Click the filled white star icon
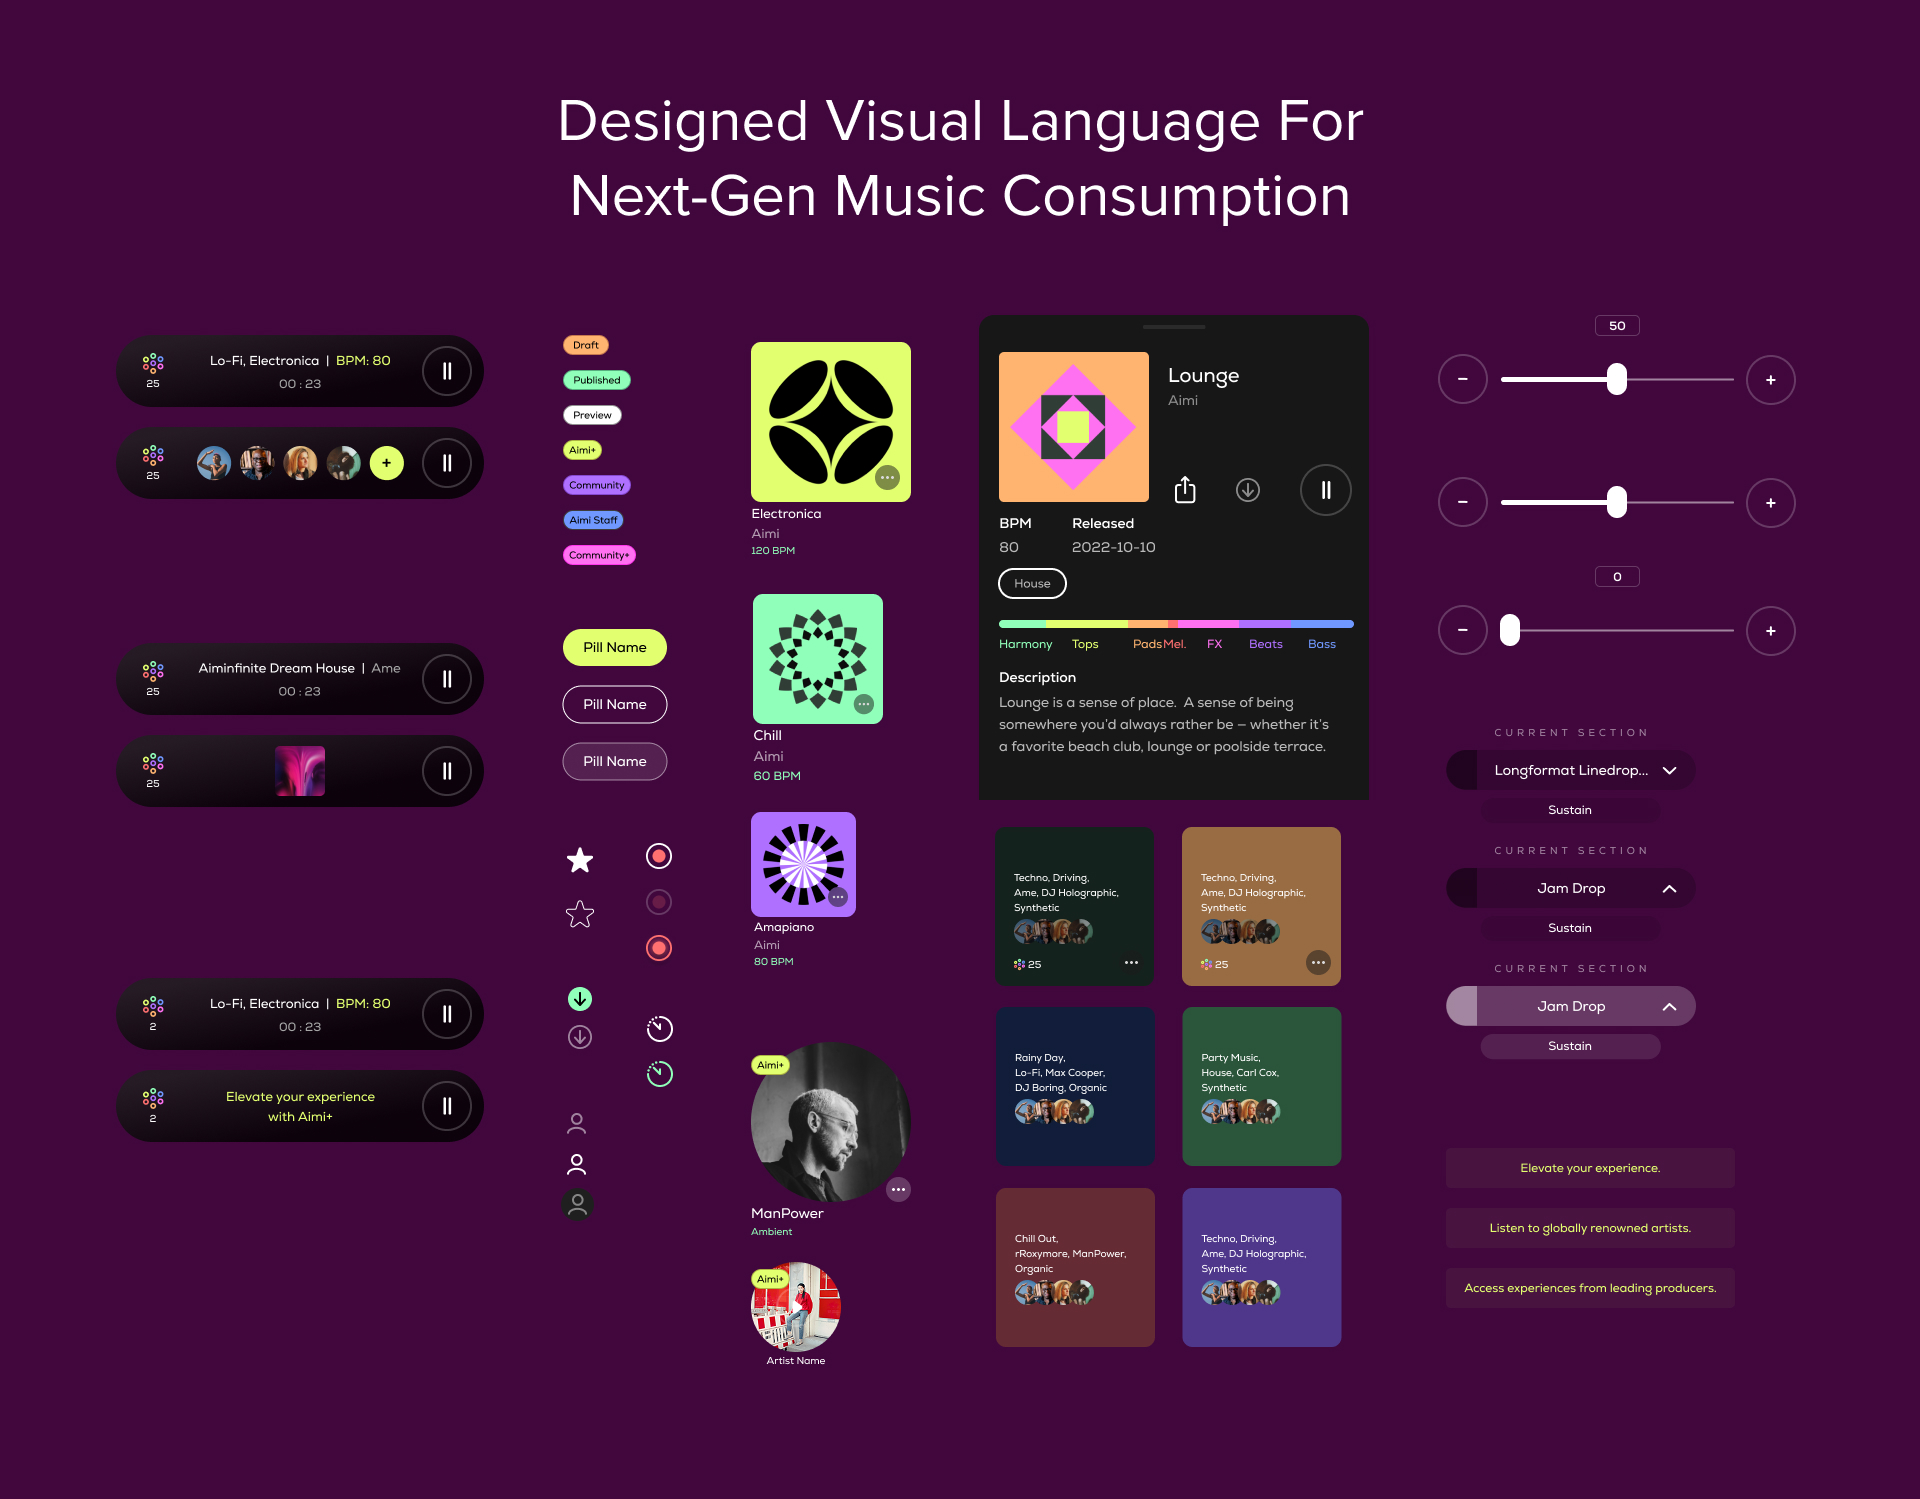 [x=580, y=860]
